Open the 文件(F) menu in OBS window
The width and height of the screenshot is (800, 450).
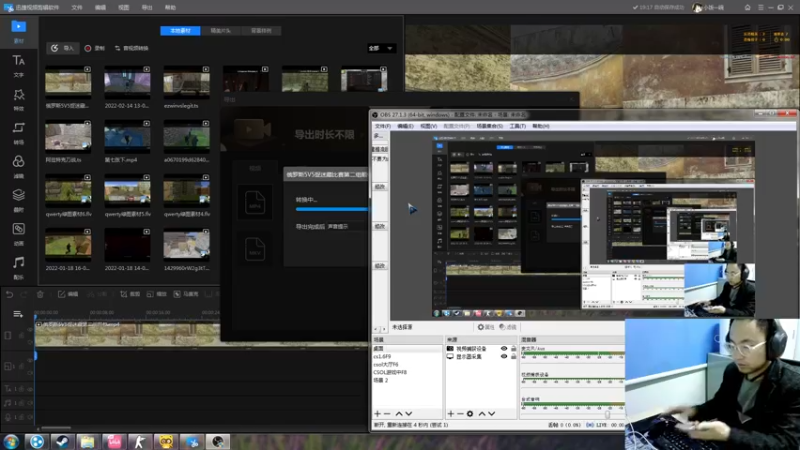383,126
